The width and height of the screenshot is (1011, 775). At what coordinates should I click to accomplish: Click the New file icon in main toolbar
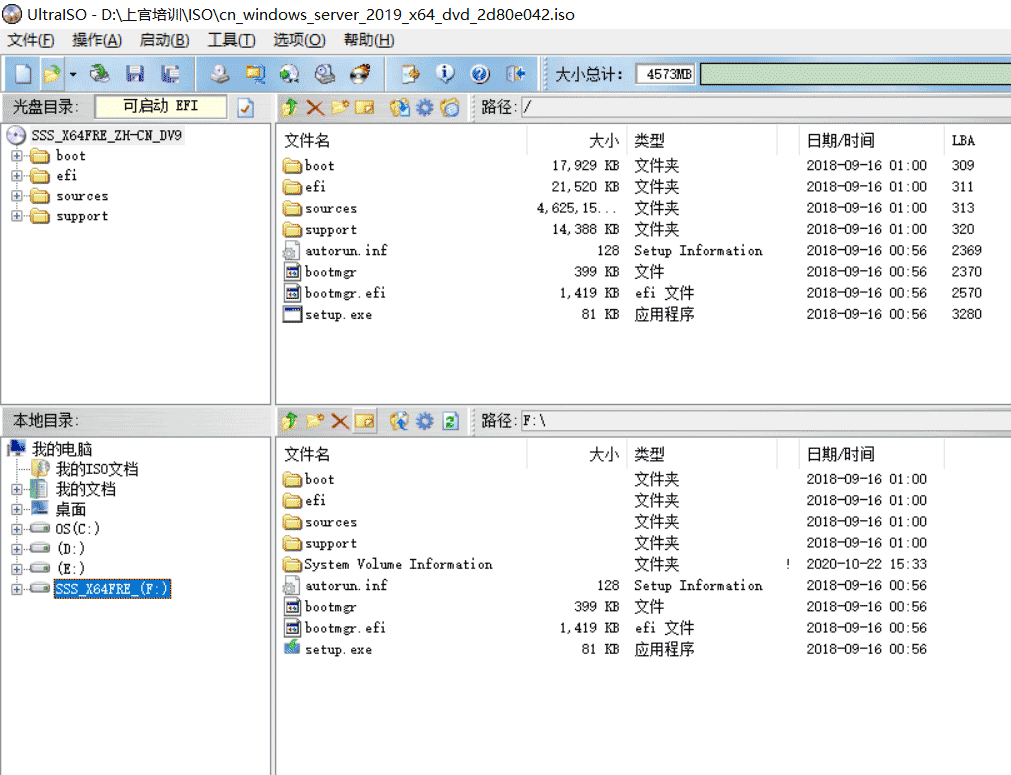[22, 74]
